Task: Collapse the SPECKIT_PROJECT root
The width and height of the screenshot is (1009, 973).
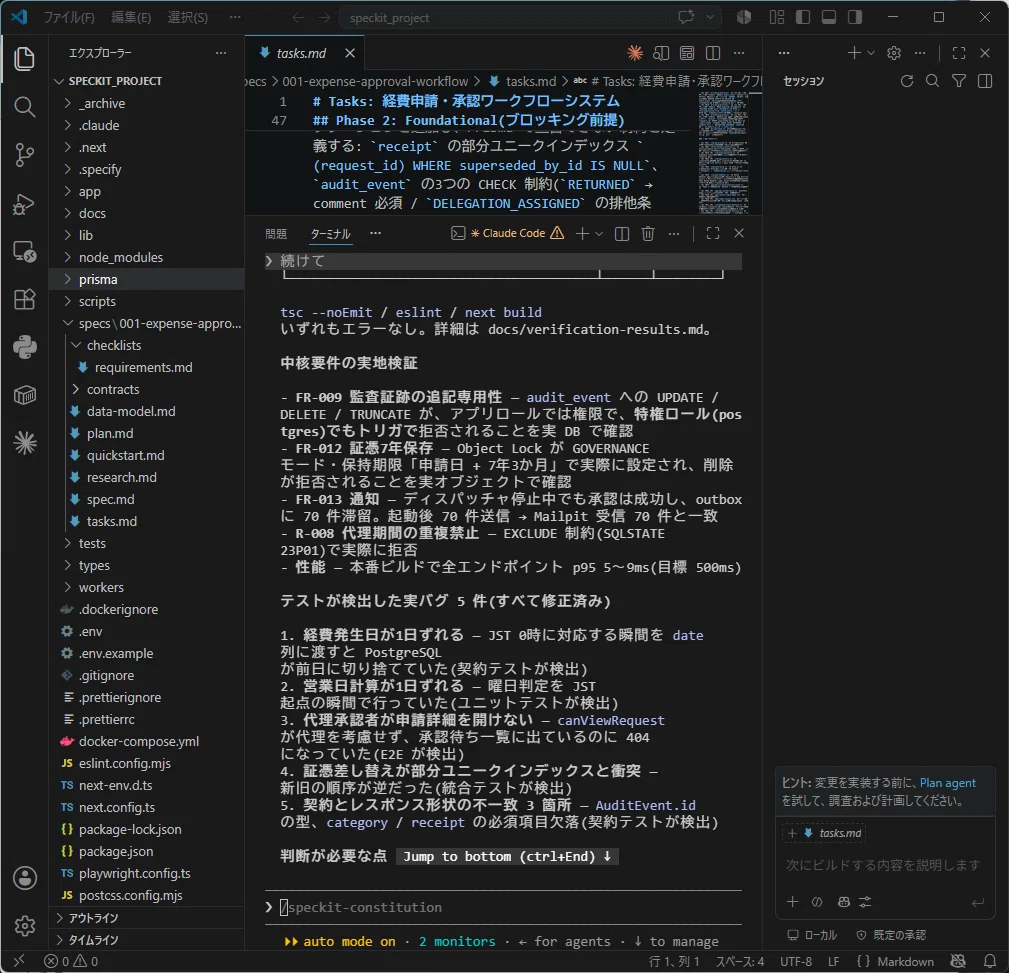Action: tap(147, 81)
